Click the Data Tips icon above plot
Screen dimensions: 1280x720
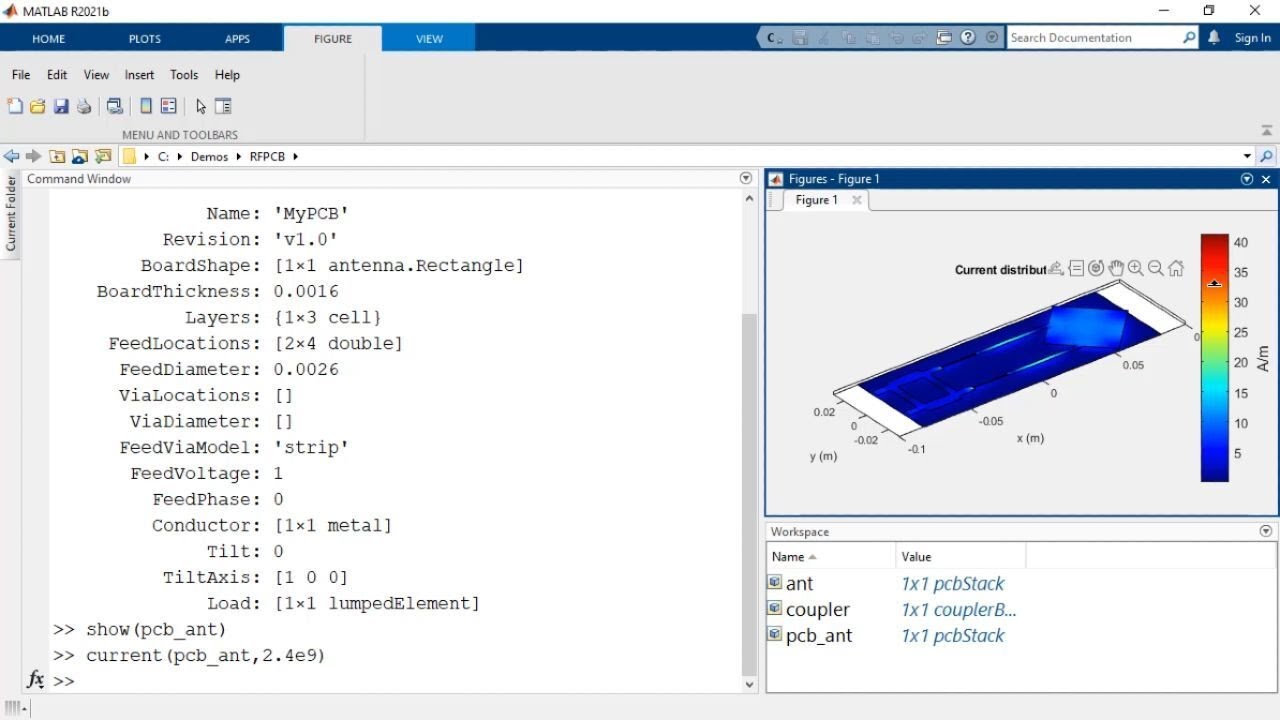pos(1076,268)
